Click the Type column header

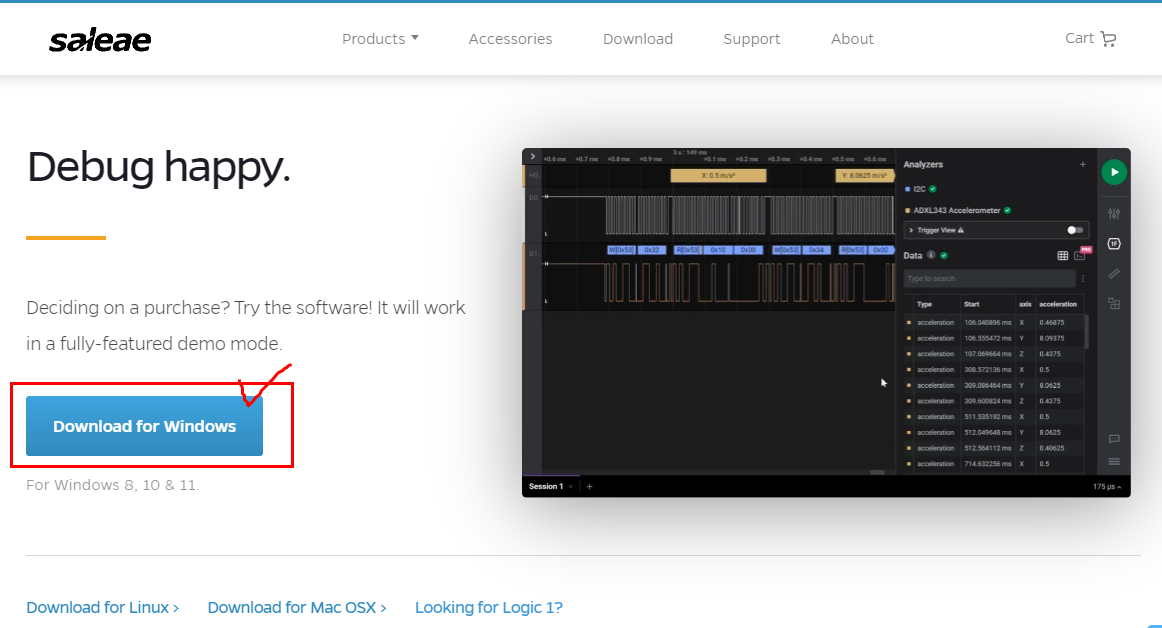tap(924, 305)
